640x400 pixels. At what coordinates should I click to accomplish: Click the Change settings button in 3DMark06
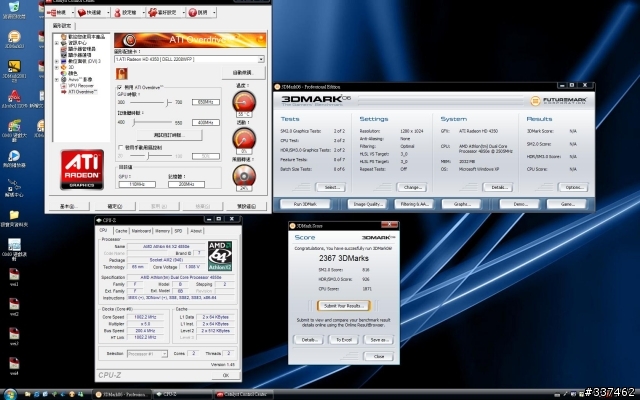[412, 187]
